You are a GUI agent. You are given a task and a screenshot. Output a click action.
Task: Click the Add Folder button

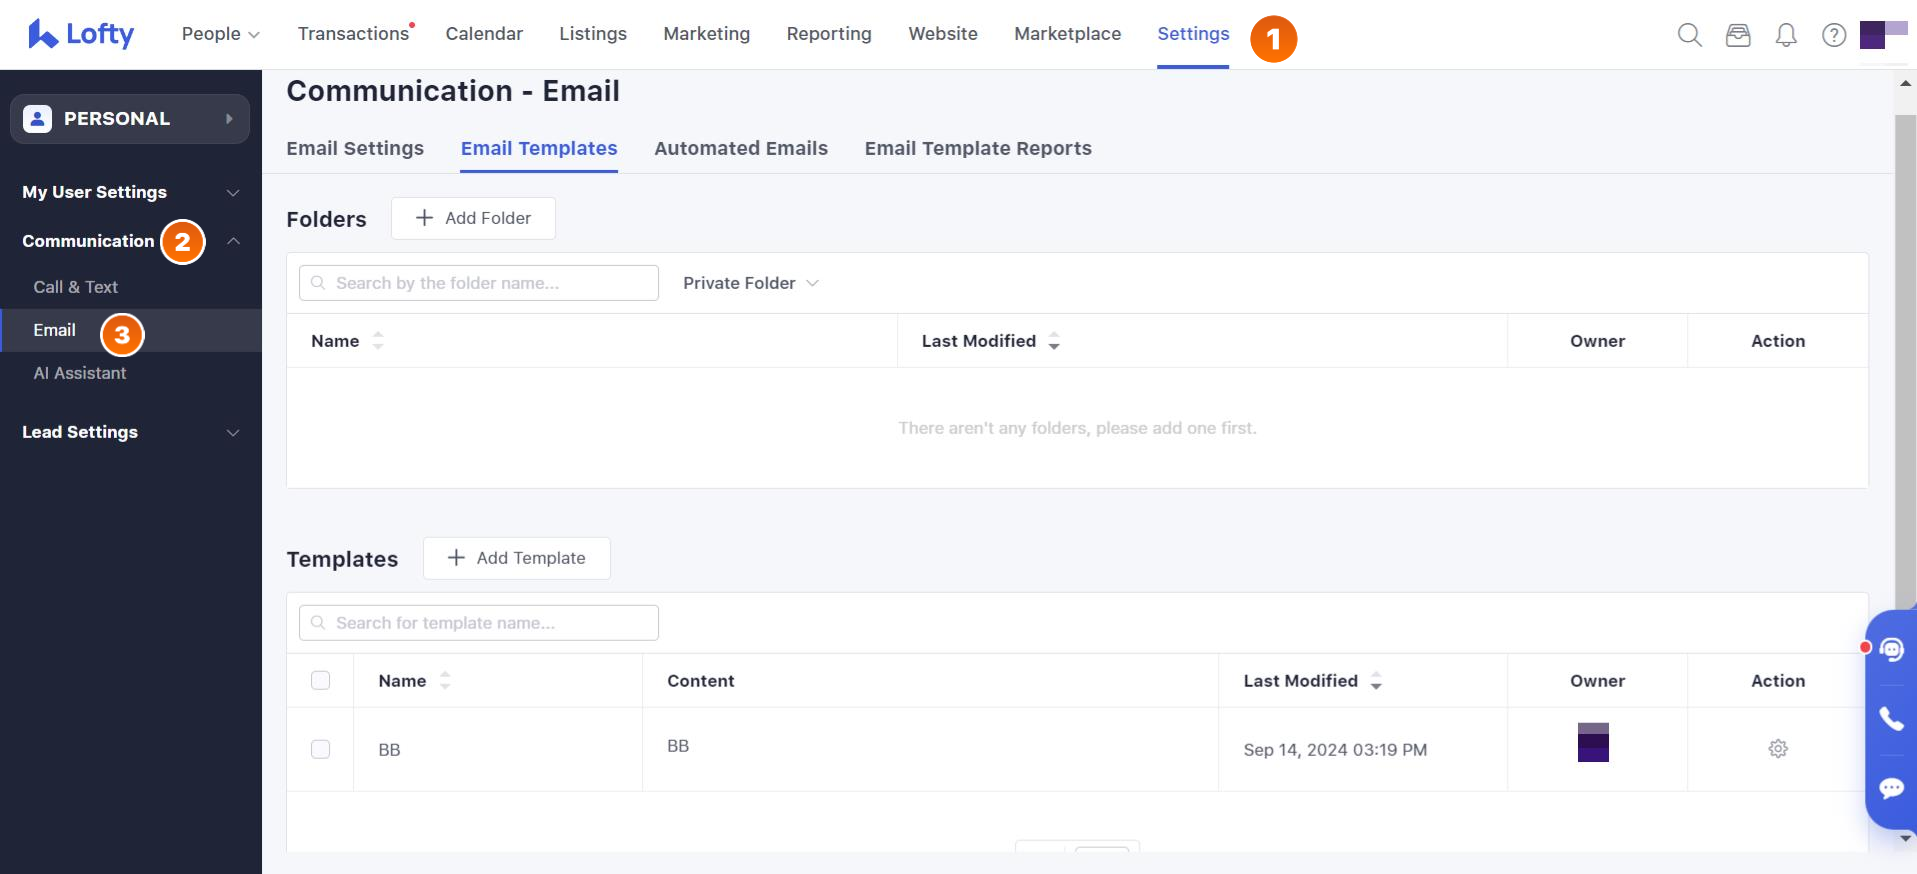[x=473, y=218]
